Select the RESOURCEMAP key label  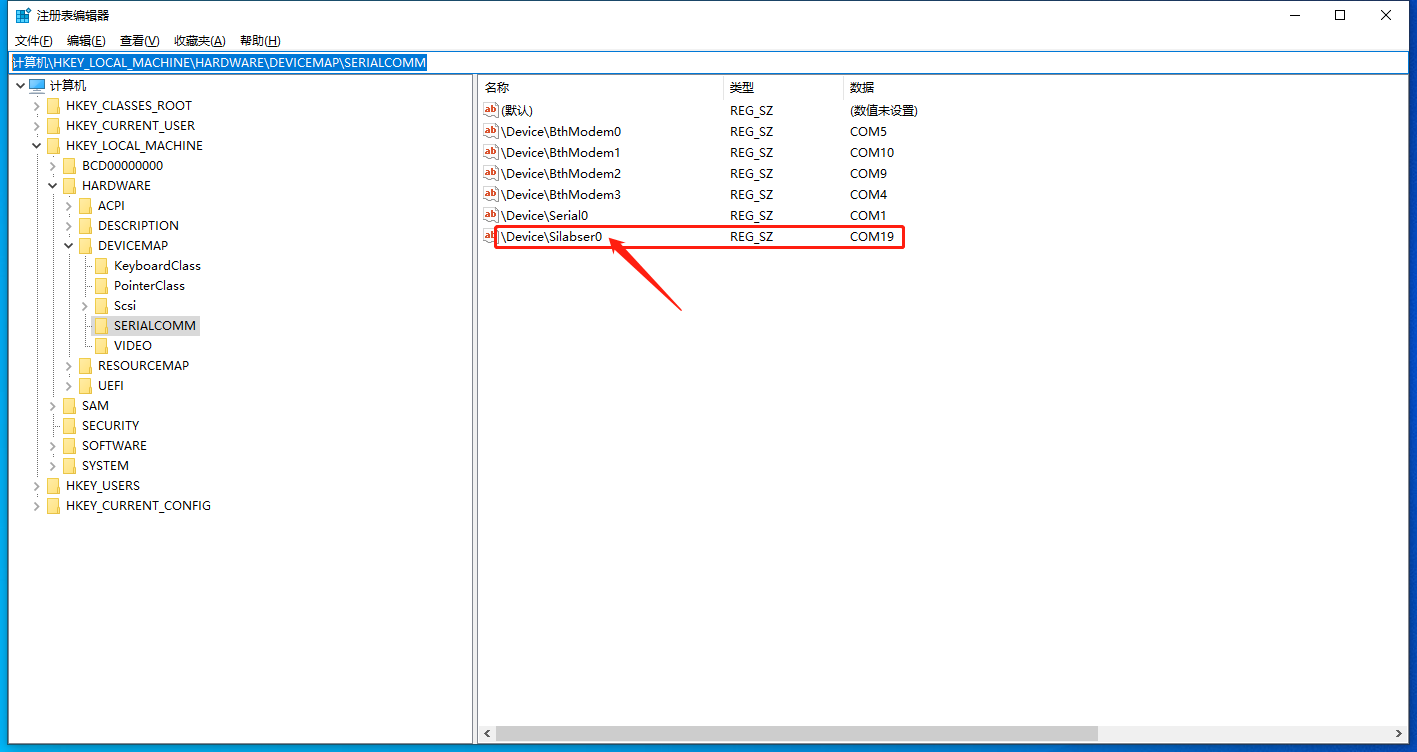click(143, 366)
